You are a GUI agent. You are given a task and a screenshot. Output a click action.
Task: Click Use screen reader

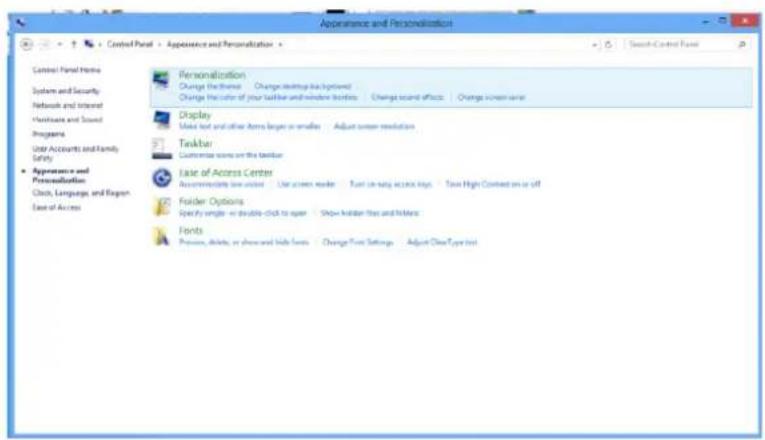(x=306, y=184)
